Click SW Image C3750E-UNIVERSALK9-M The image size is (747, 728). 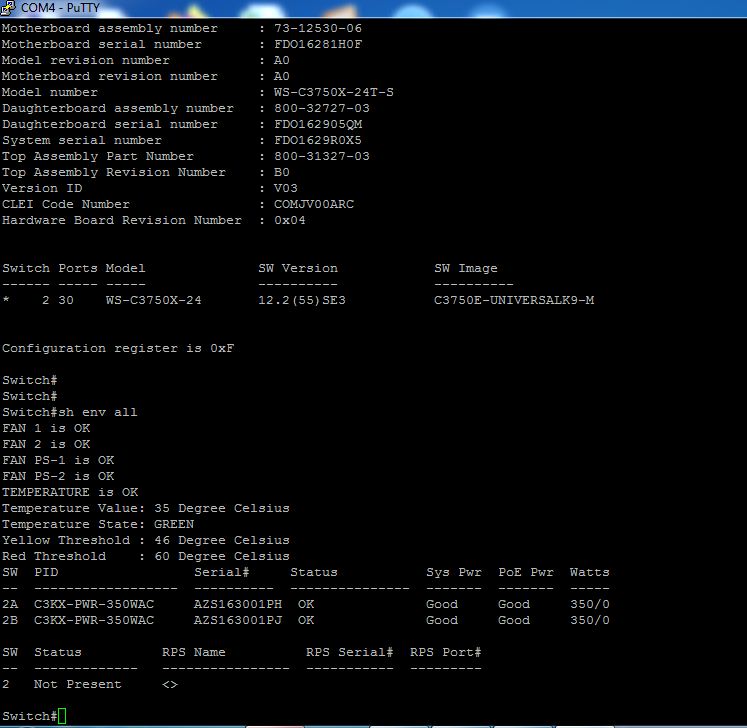click(514, 300)
